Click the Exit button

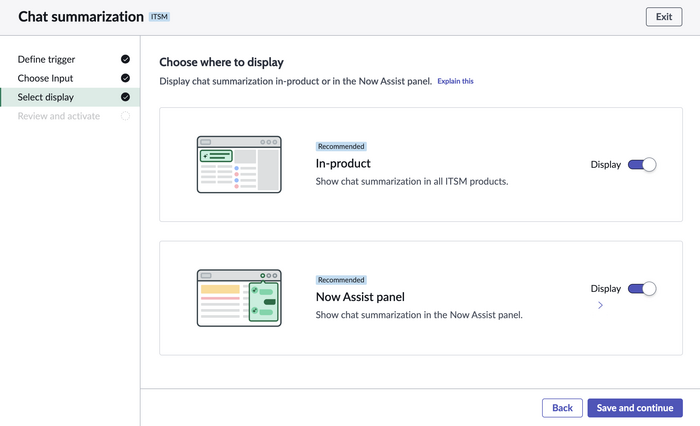(664, 17)
